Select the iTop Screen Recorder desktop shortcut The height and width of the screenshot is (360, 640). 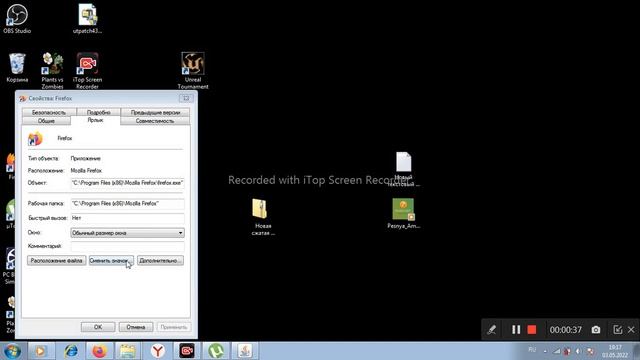pyautogui.click(x=87, y=70)
